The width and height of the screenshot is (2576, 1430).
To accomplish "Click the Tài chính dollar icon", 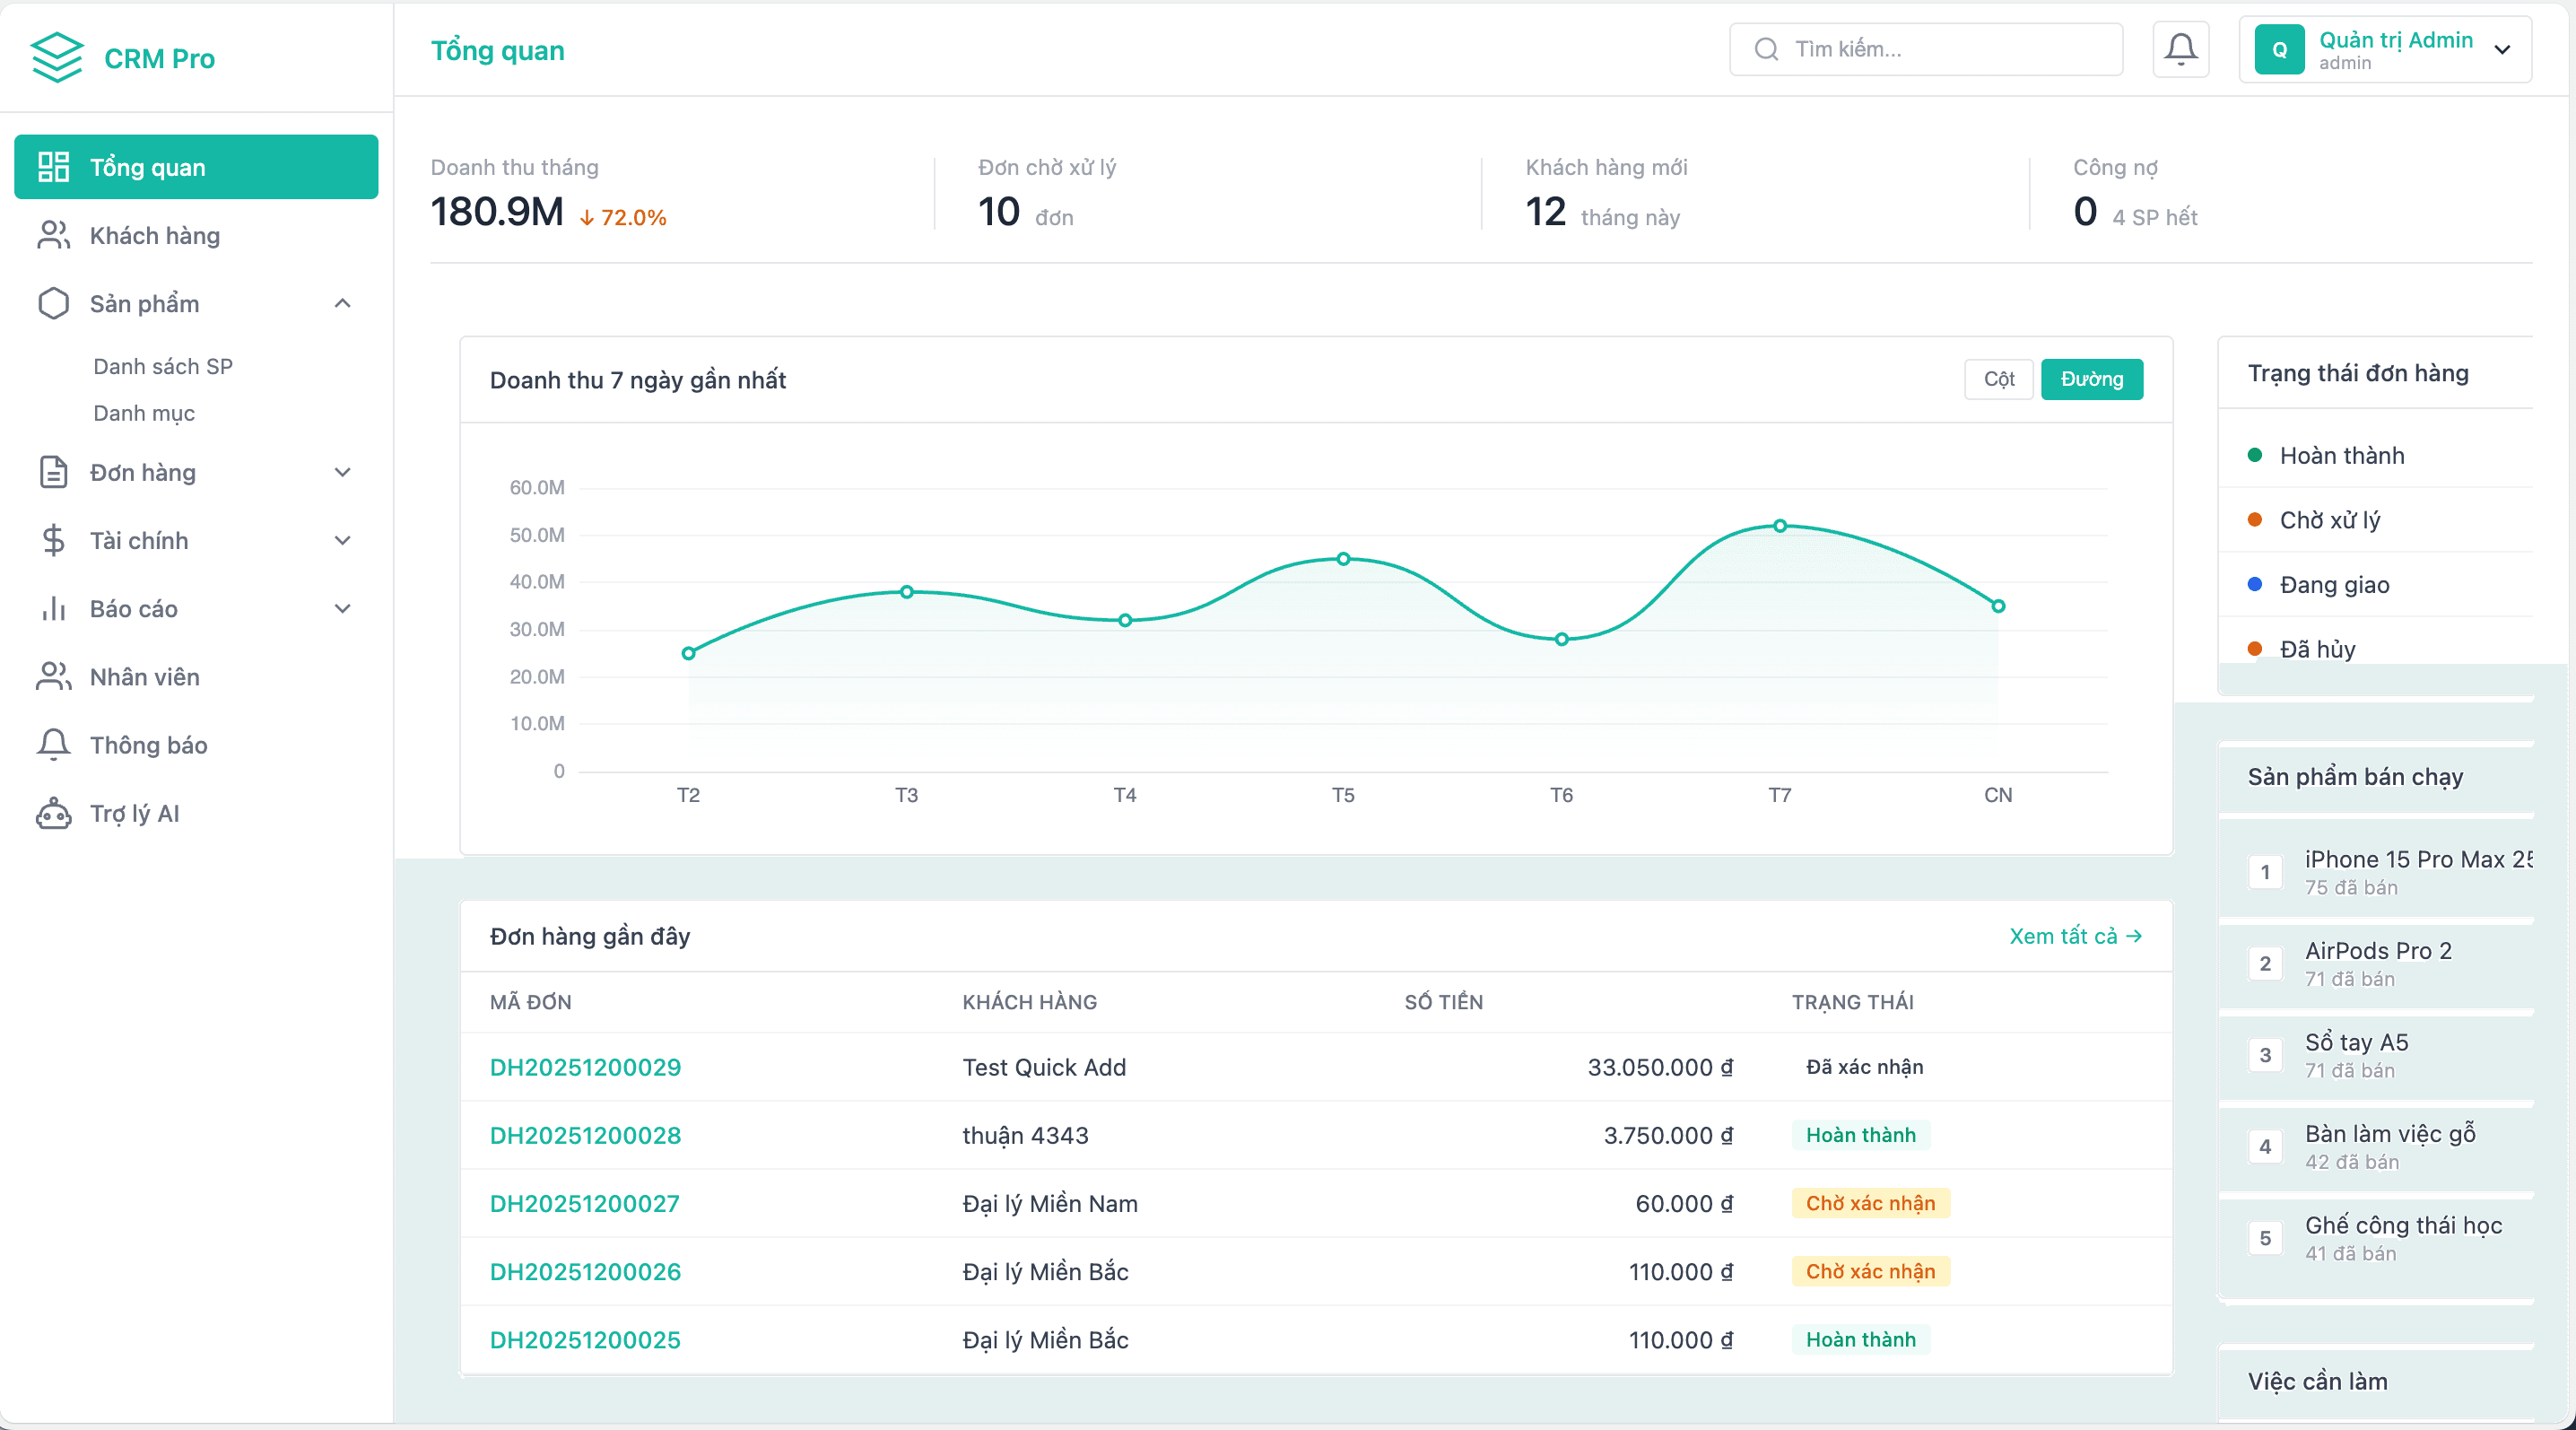I will click(x=53, y=540).
